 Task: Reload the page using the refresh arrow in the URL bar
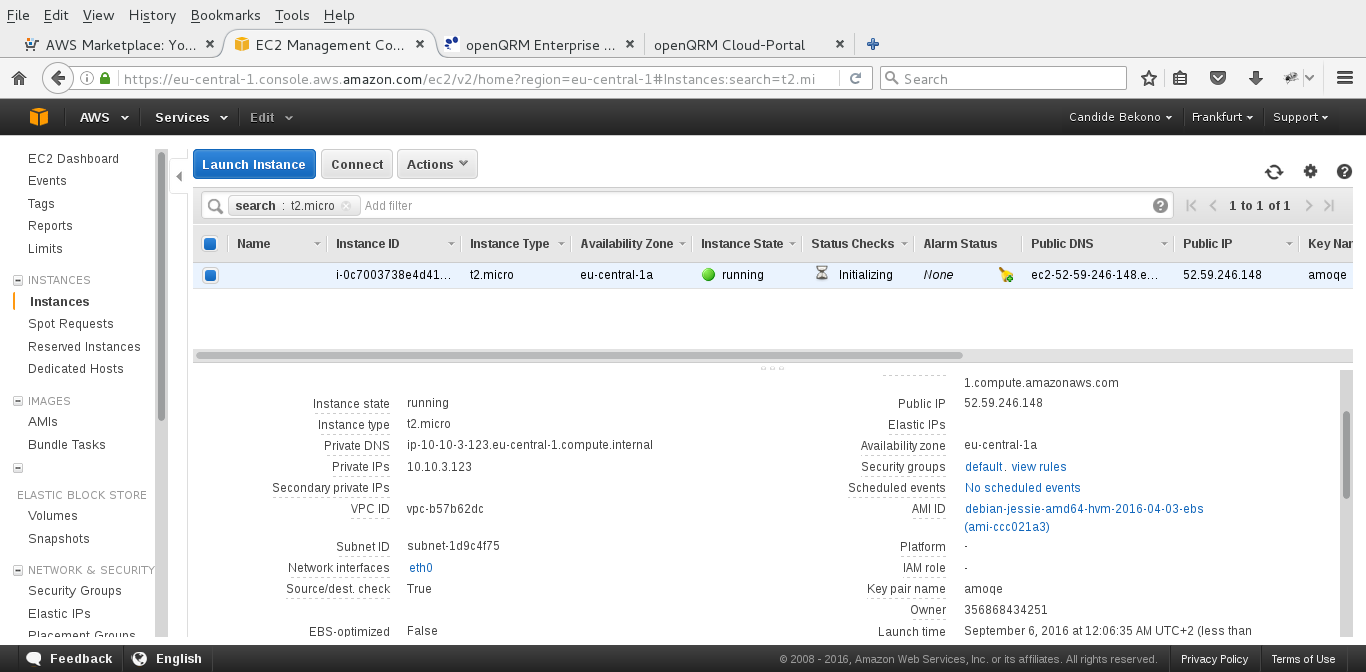coord(855,78)
